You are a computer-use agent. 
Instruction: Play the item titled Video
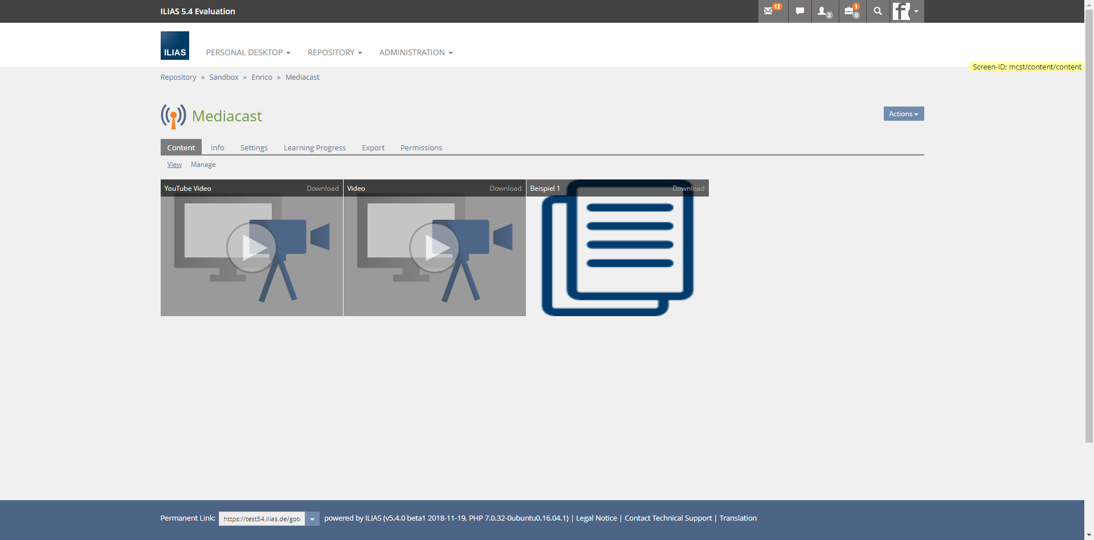[x=434, y=248]
